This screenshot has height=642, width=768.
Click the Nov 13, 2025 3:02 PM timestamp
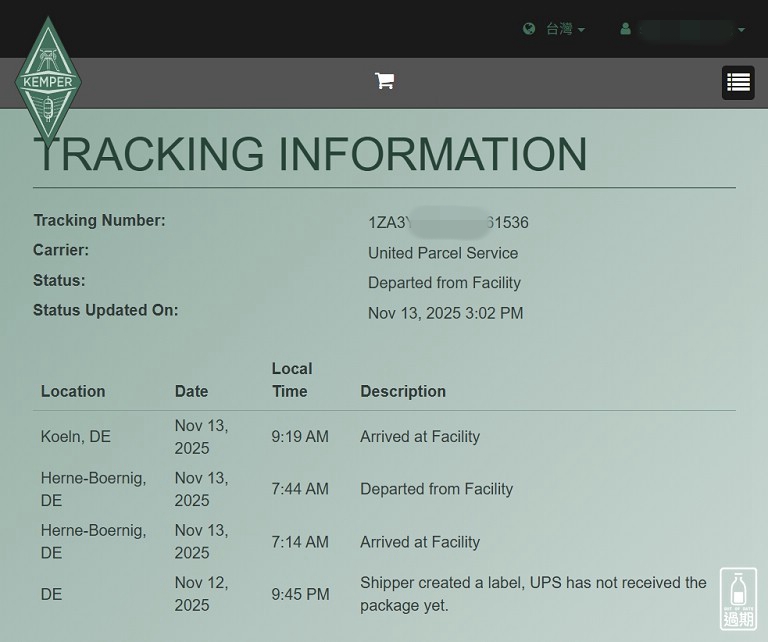tap(445, 313)
